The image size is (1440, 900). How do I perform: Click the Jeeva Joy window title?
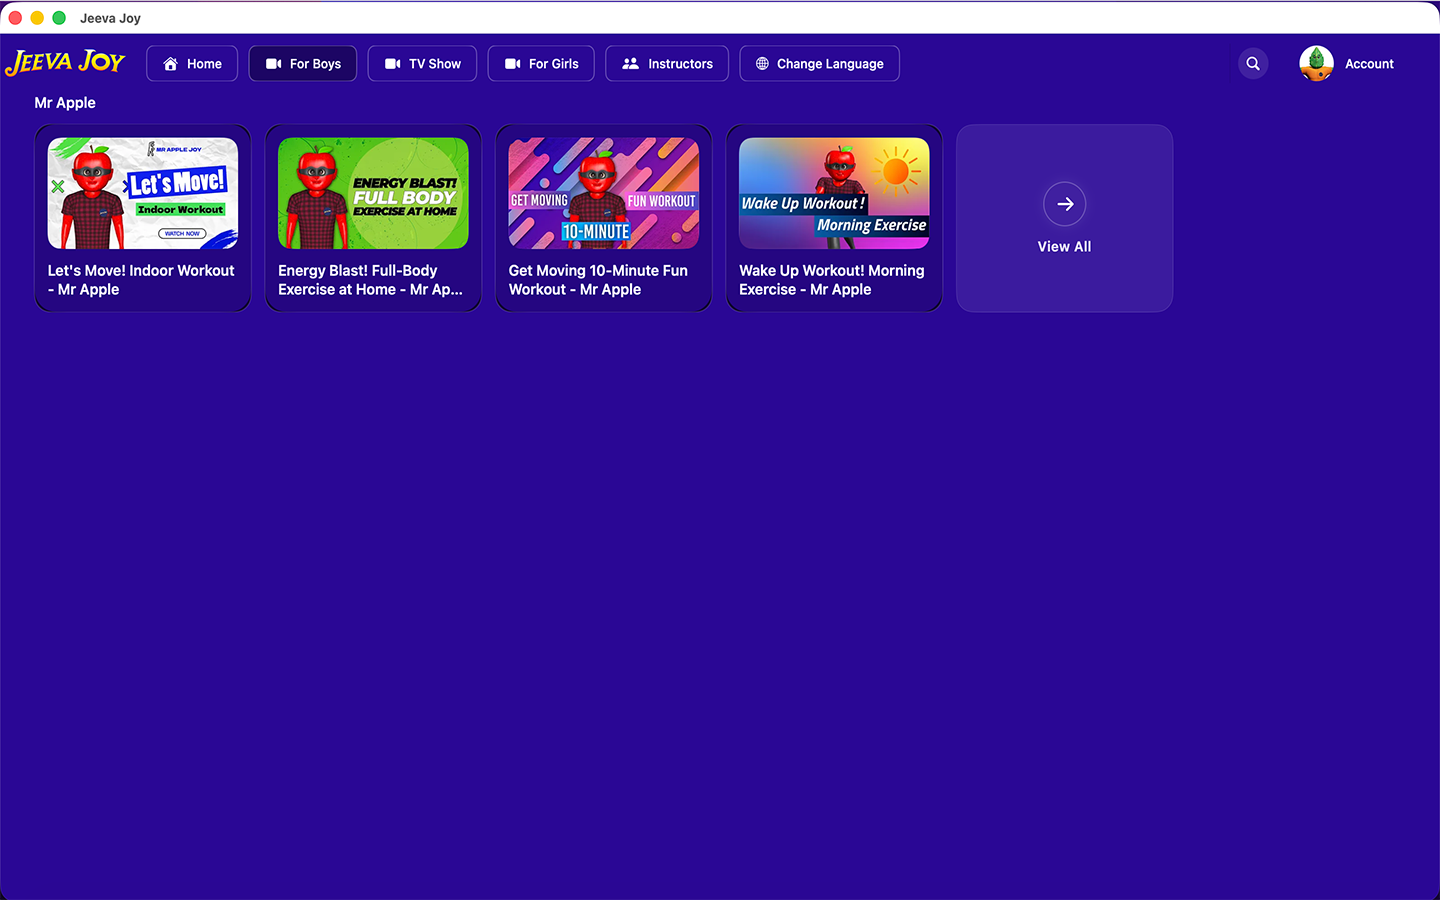(x=110, y=18)
